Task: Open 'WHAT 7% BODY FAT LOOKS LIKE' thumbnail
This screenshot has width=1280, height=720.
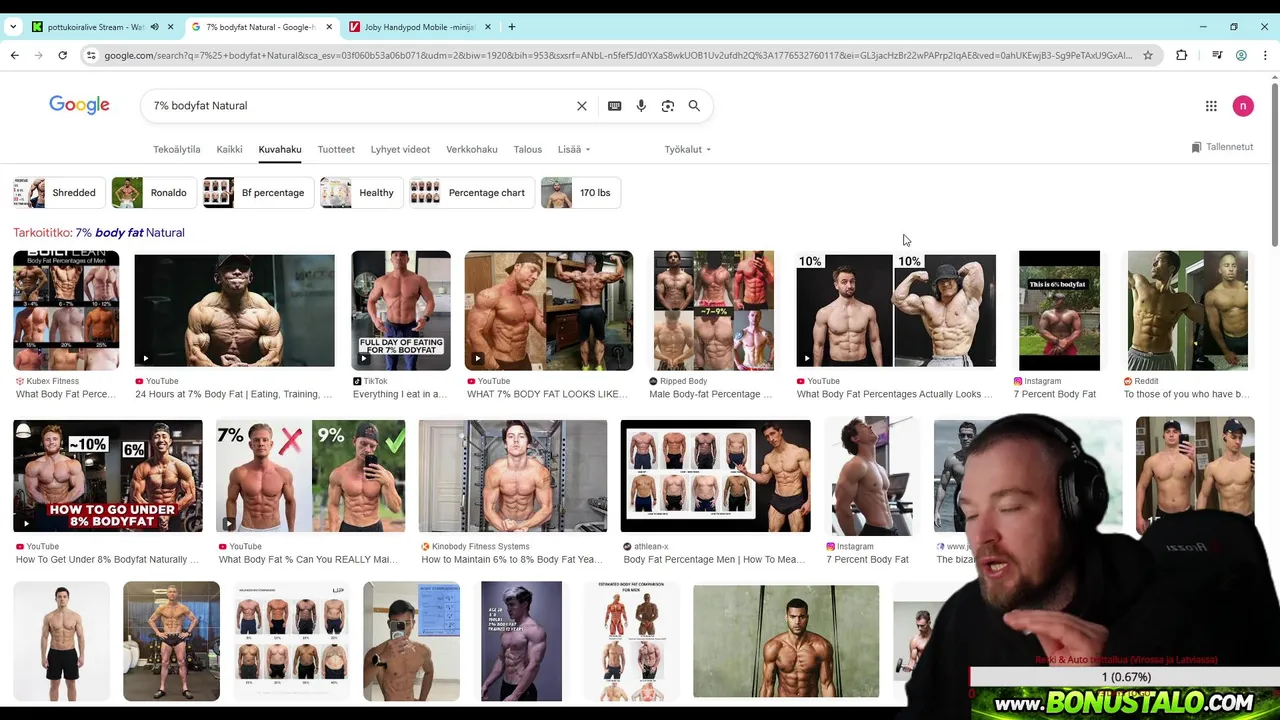Action: [x=549, y=310]
